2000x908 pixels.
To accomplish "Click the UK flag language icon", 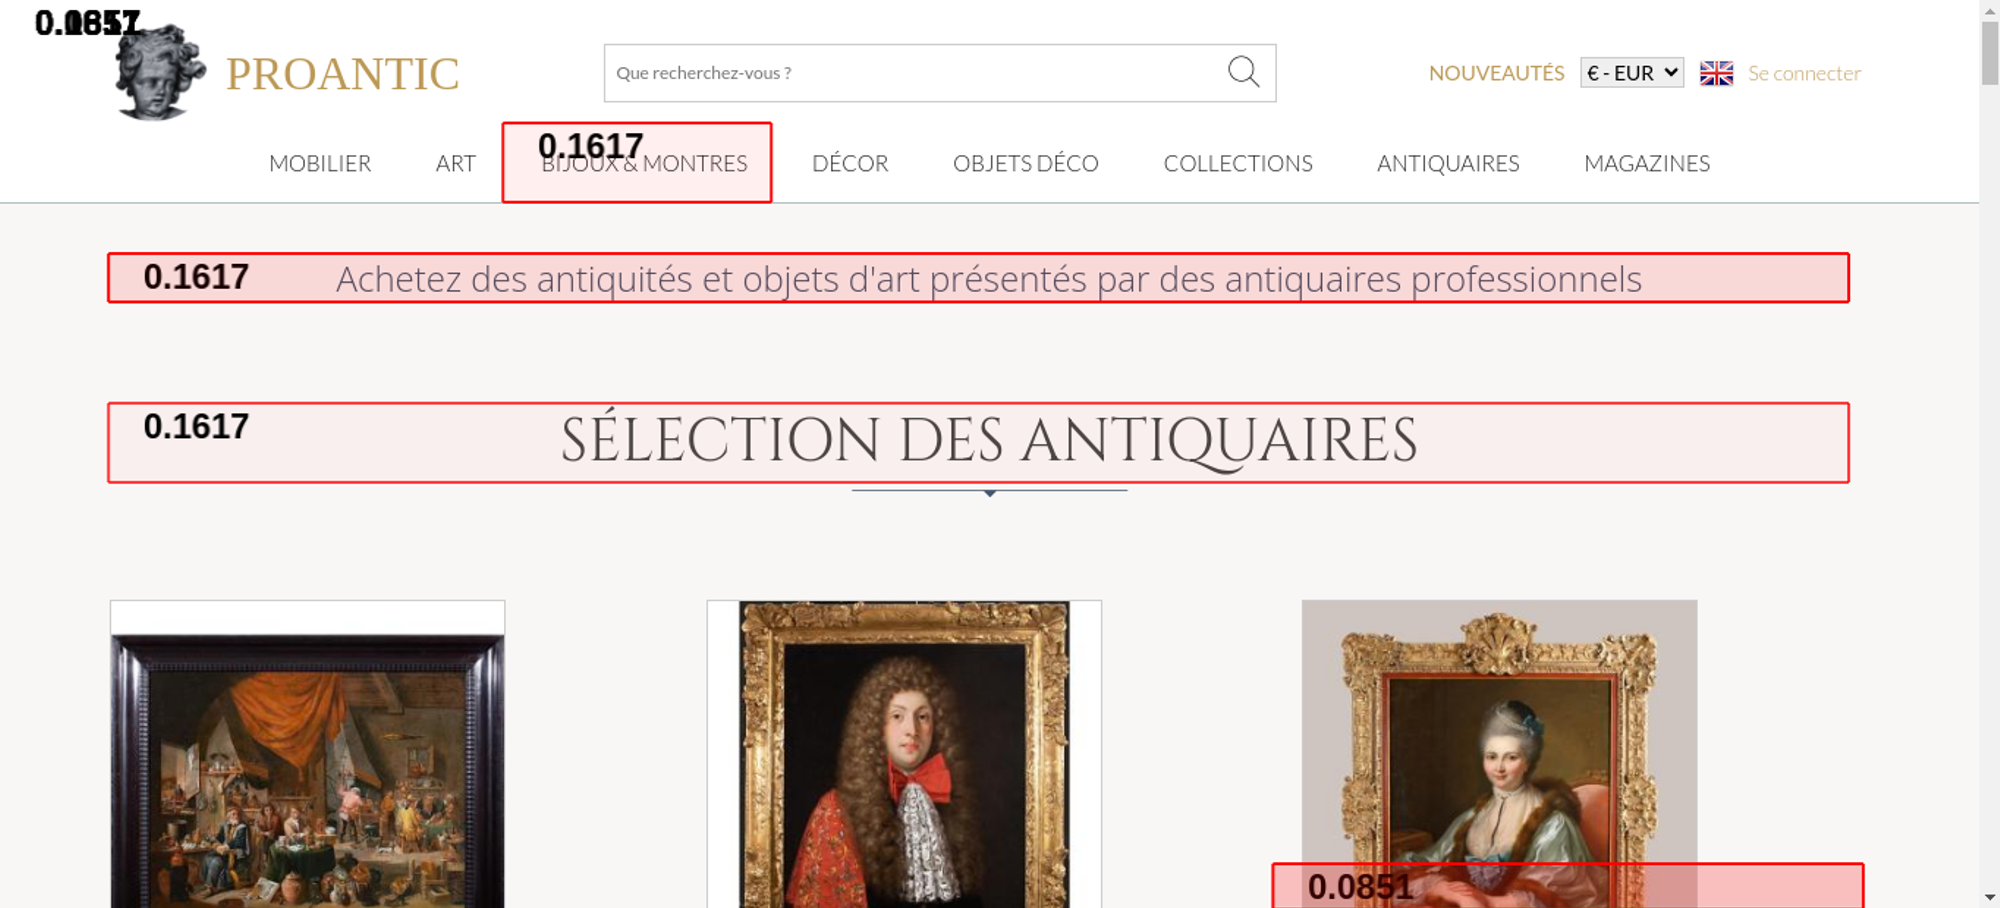I will [1716, 73].
